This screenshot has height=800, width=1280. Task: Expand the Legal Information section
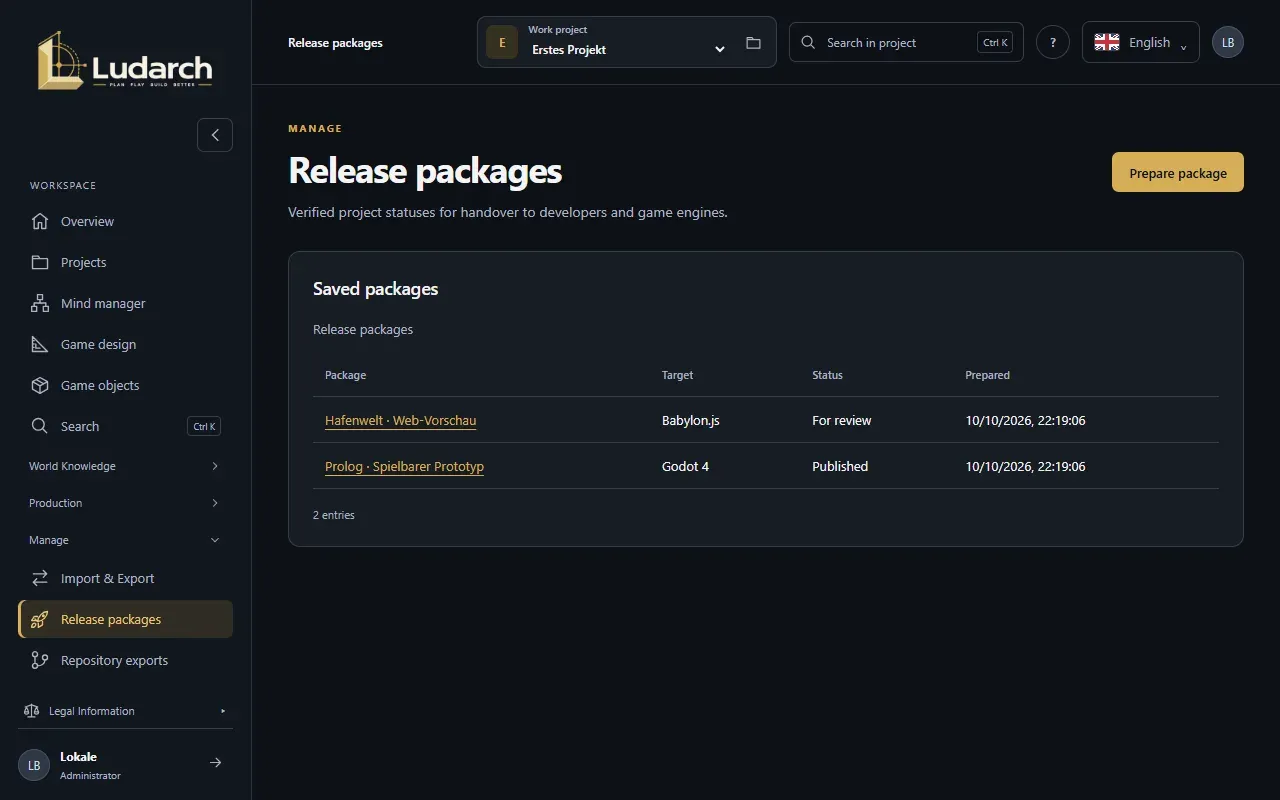[x=125, y=711]
